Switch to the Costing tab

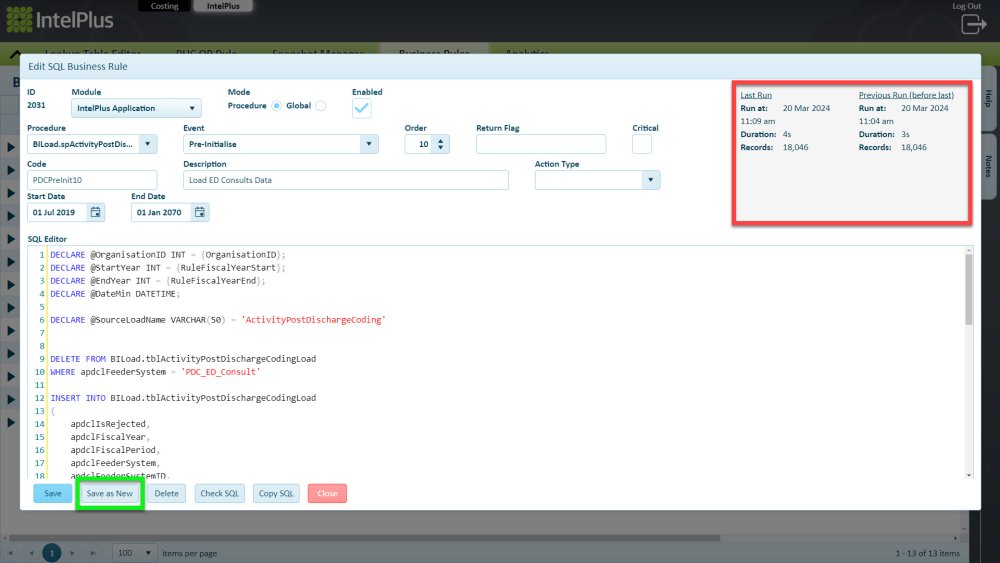point(165,6)
